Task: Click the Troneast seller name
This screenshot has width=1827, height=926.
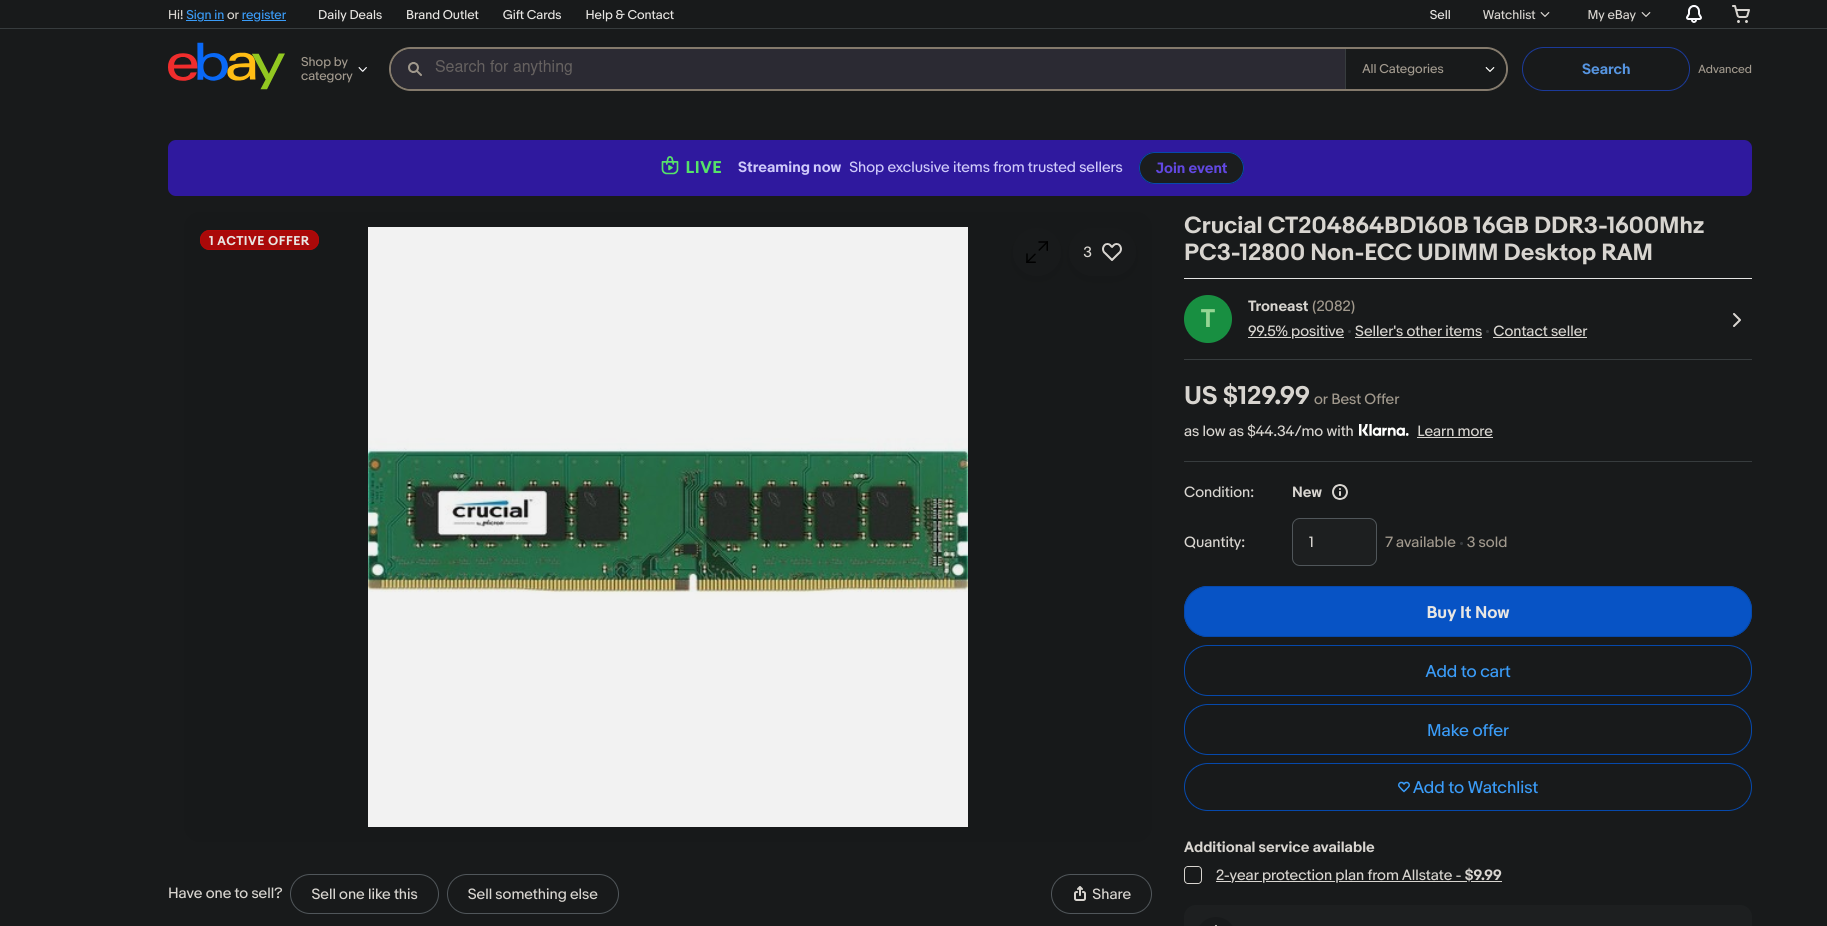Action: click(x=1278, y=306)
